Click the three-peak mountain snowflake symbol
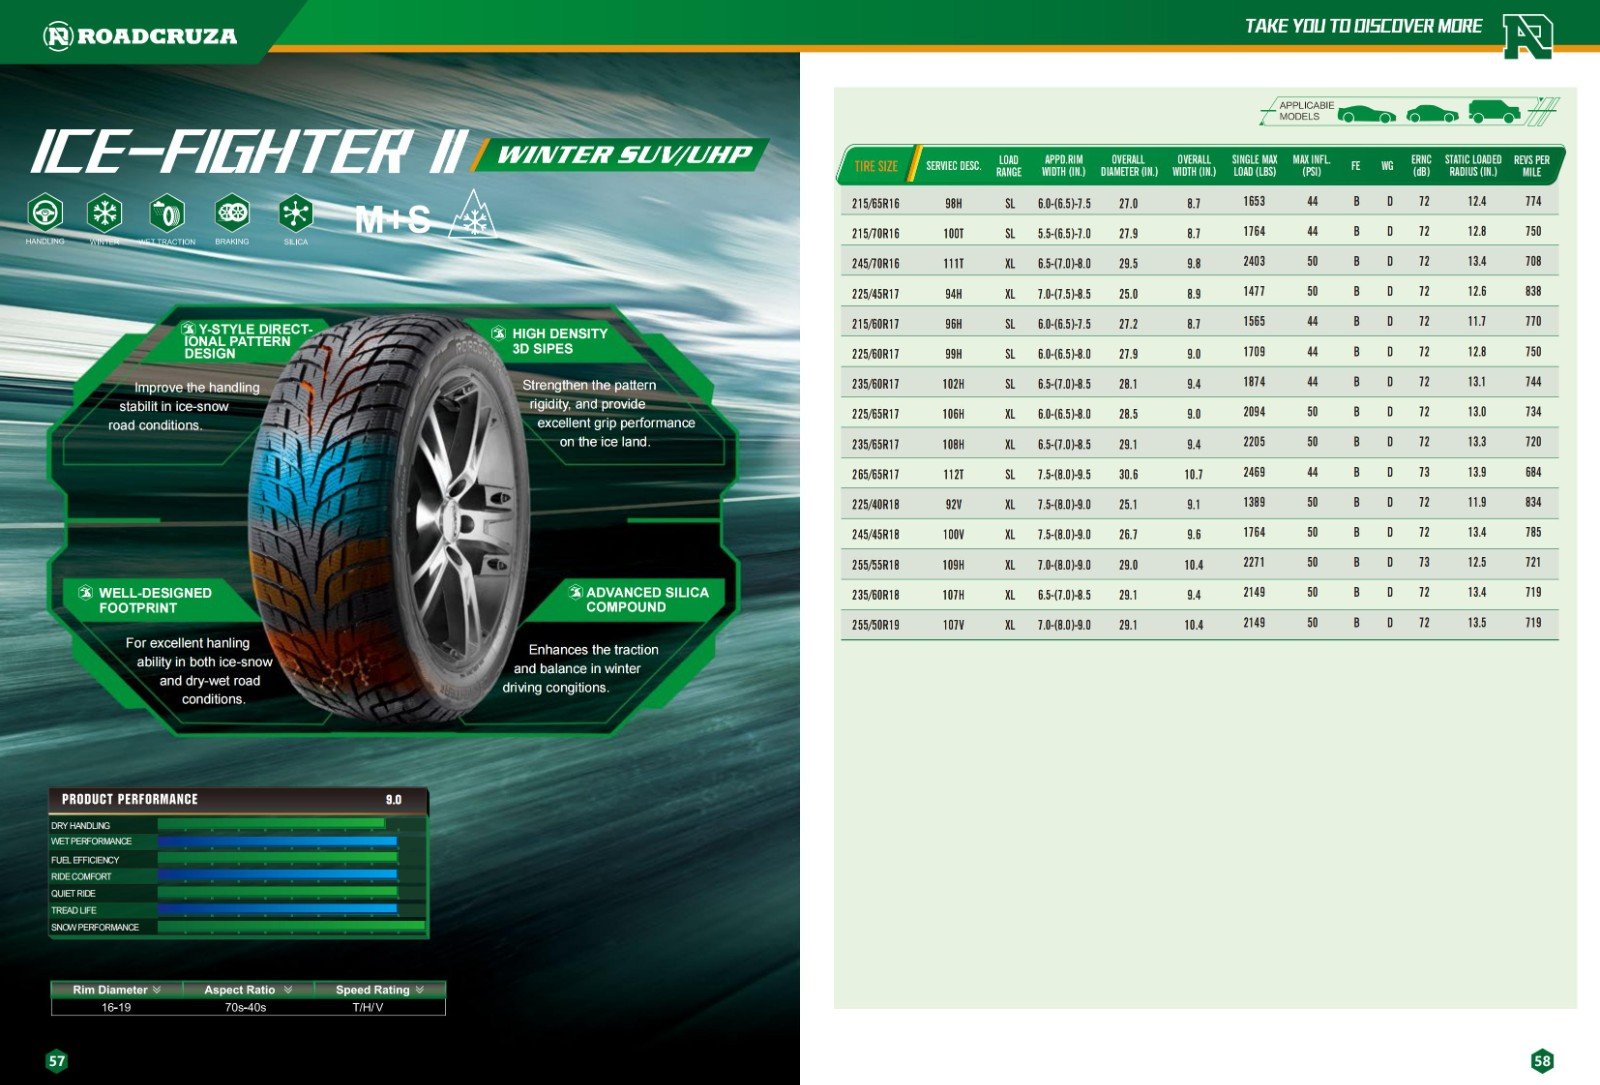 pyautogui.click(x=472, y=216)
